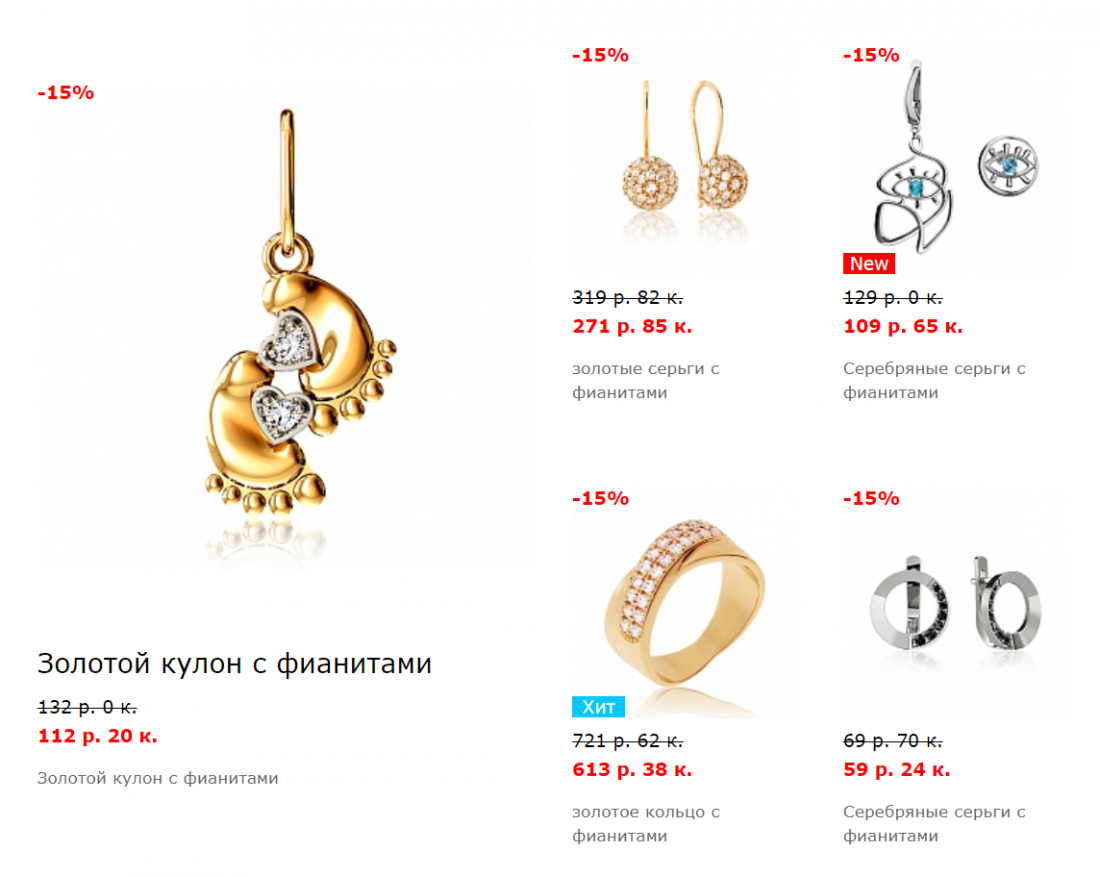Click the 112 р. 20 к. price
Image resolution: width=1100 pixels, height=877 pixels.
98,736
